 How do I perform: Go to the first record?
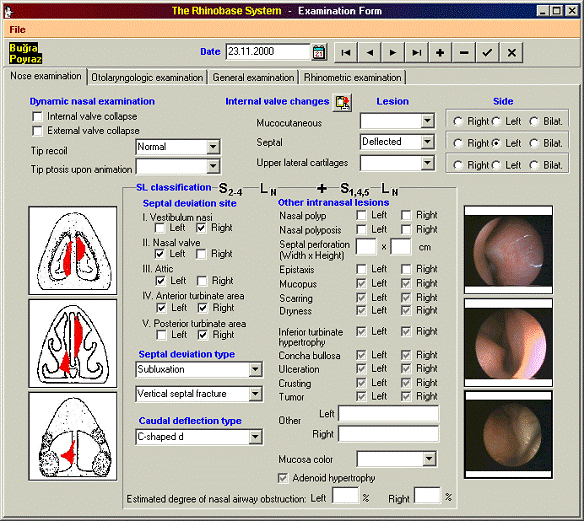(x=346, y=53)
